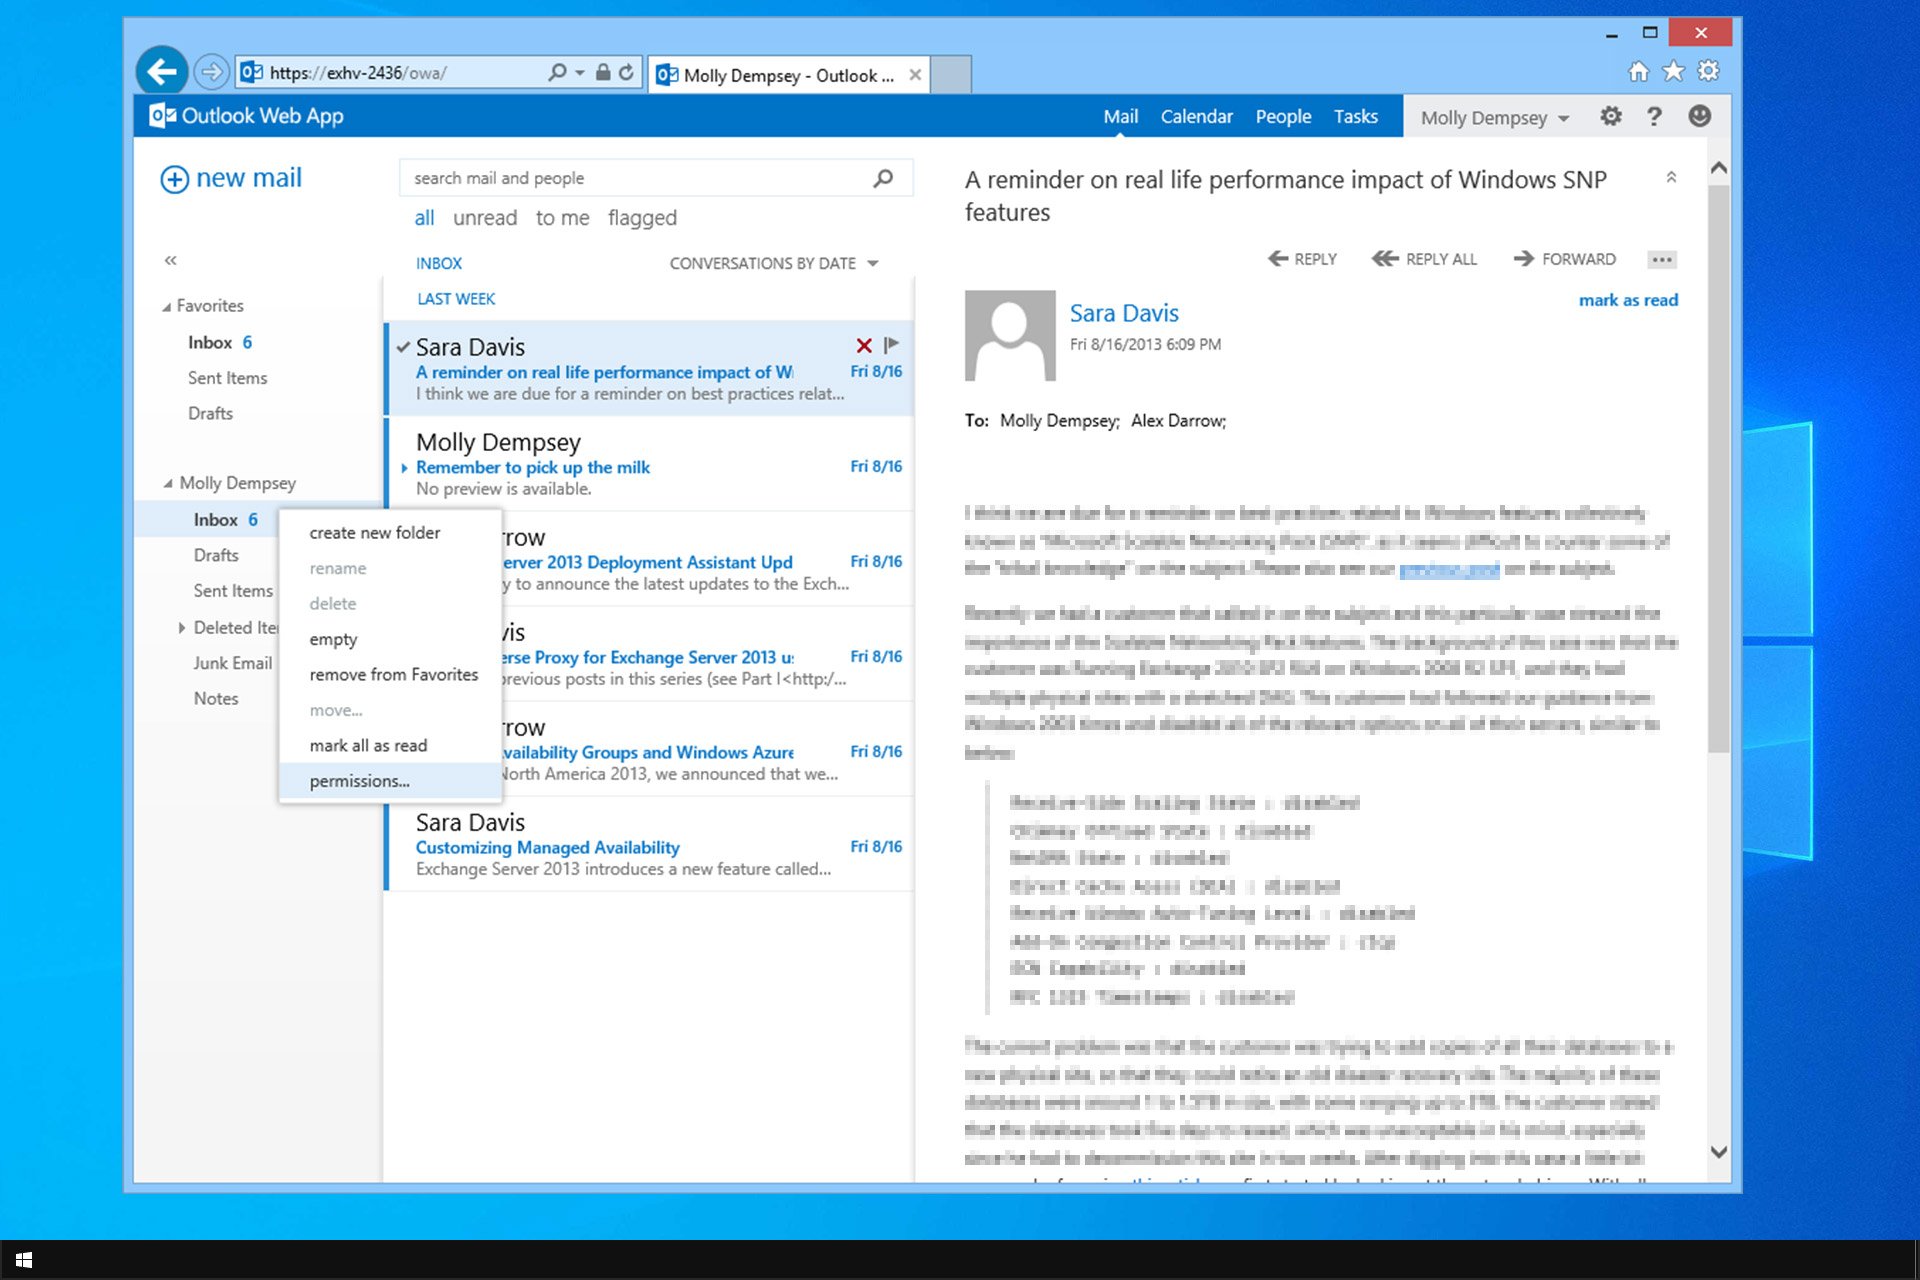This screenshot has height=1280, width=1920.
Task: Open the browser favorites star icon
Action: pos(1673,71)
